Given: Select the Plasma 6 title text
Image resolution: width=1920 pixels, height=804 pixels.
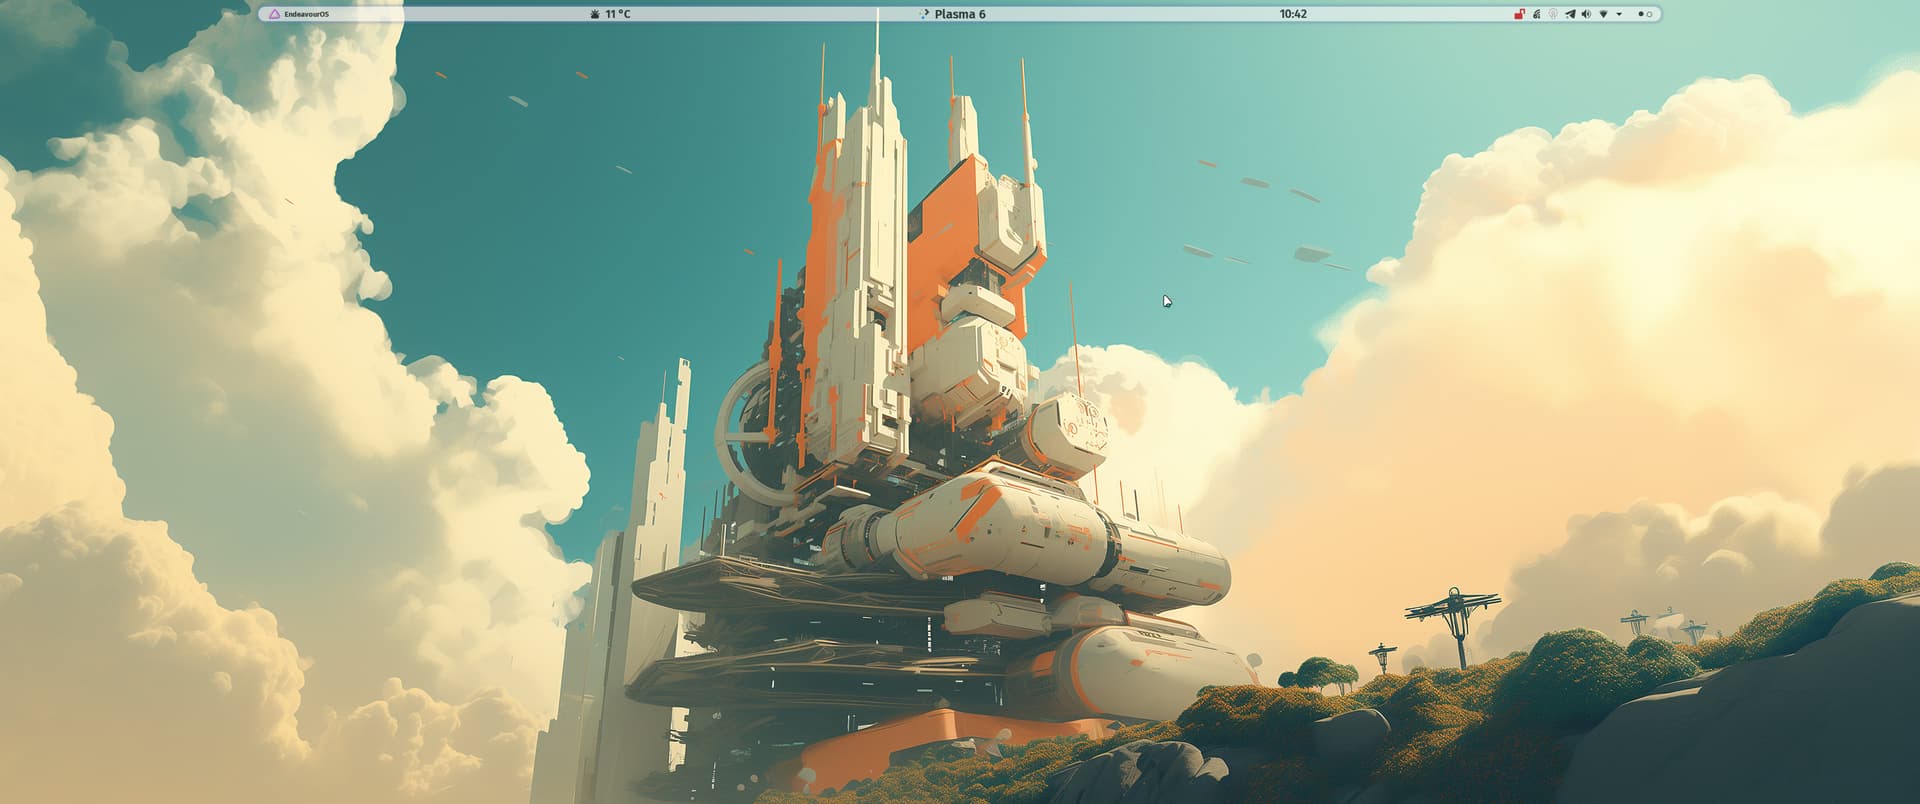Looking at the screenshot, I should tap(960, 14).
